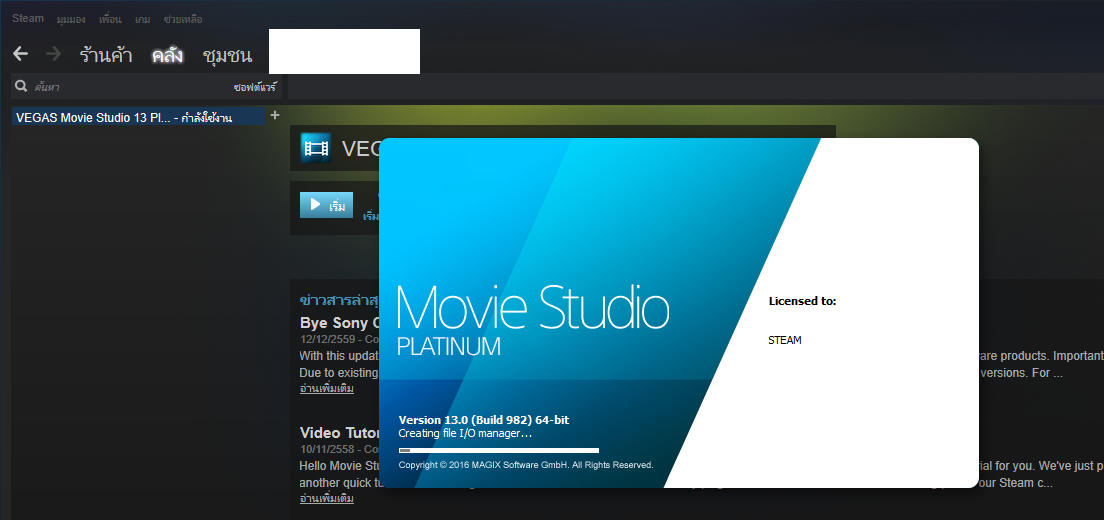This screenshot has height=520, width=1104.
Task: Click the 'STEAM' licensee text
Action: [785, 341]
